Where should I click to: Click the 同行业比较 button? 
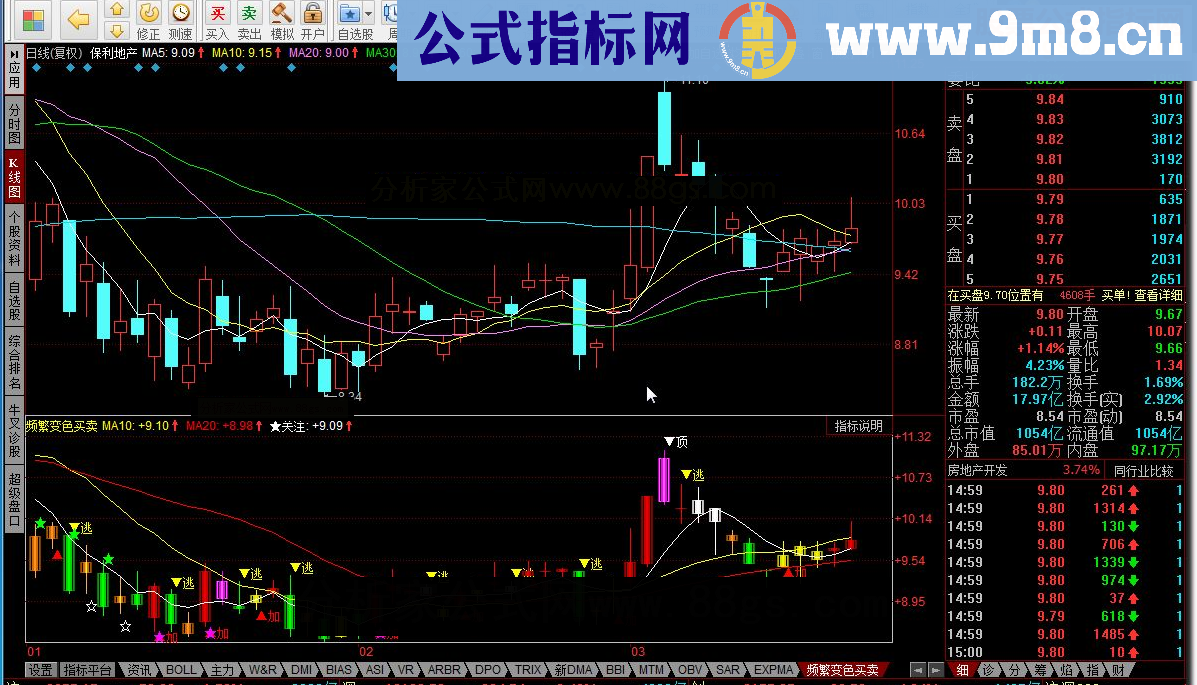pos(1143,470)
